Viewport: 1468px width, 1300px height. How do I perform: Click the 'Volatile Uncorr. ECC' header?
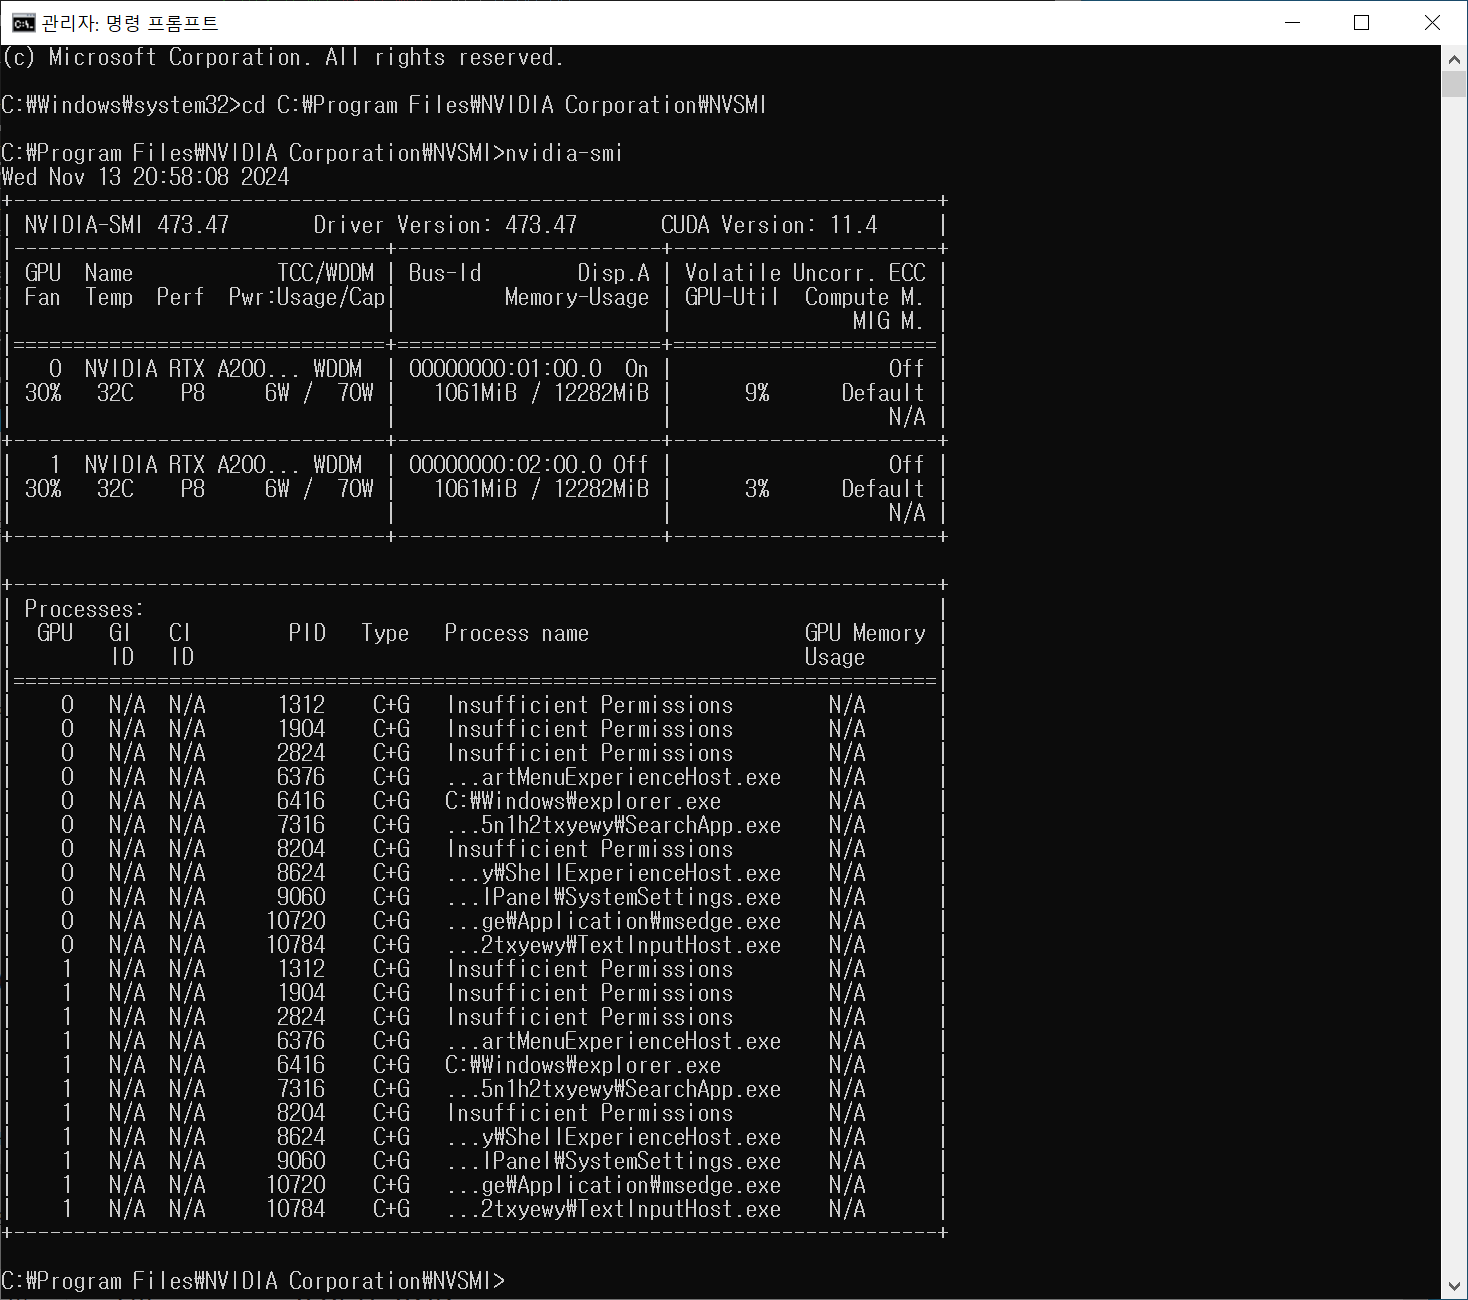point(805,273)
